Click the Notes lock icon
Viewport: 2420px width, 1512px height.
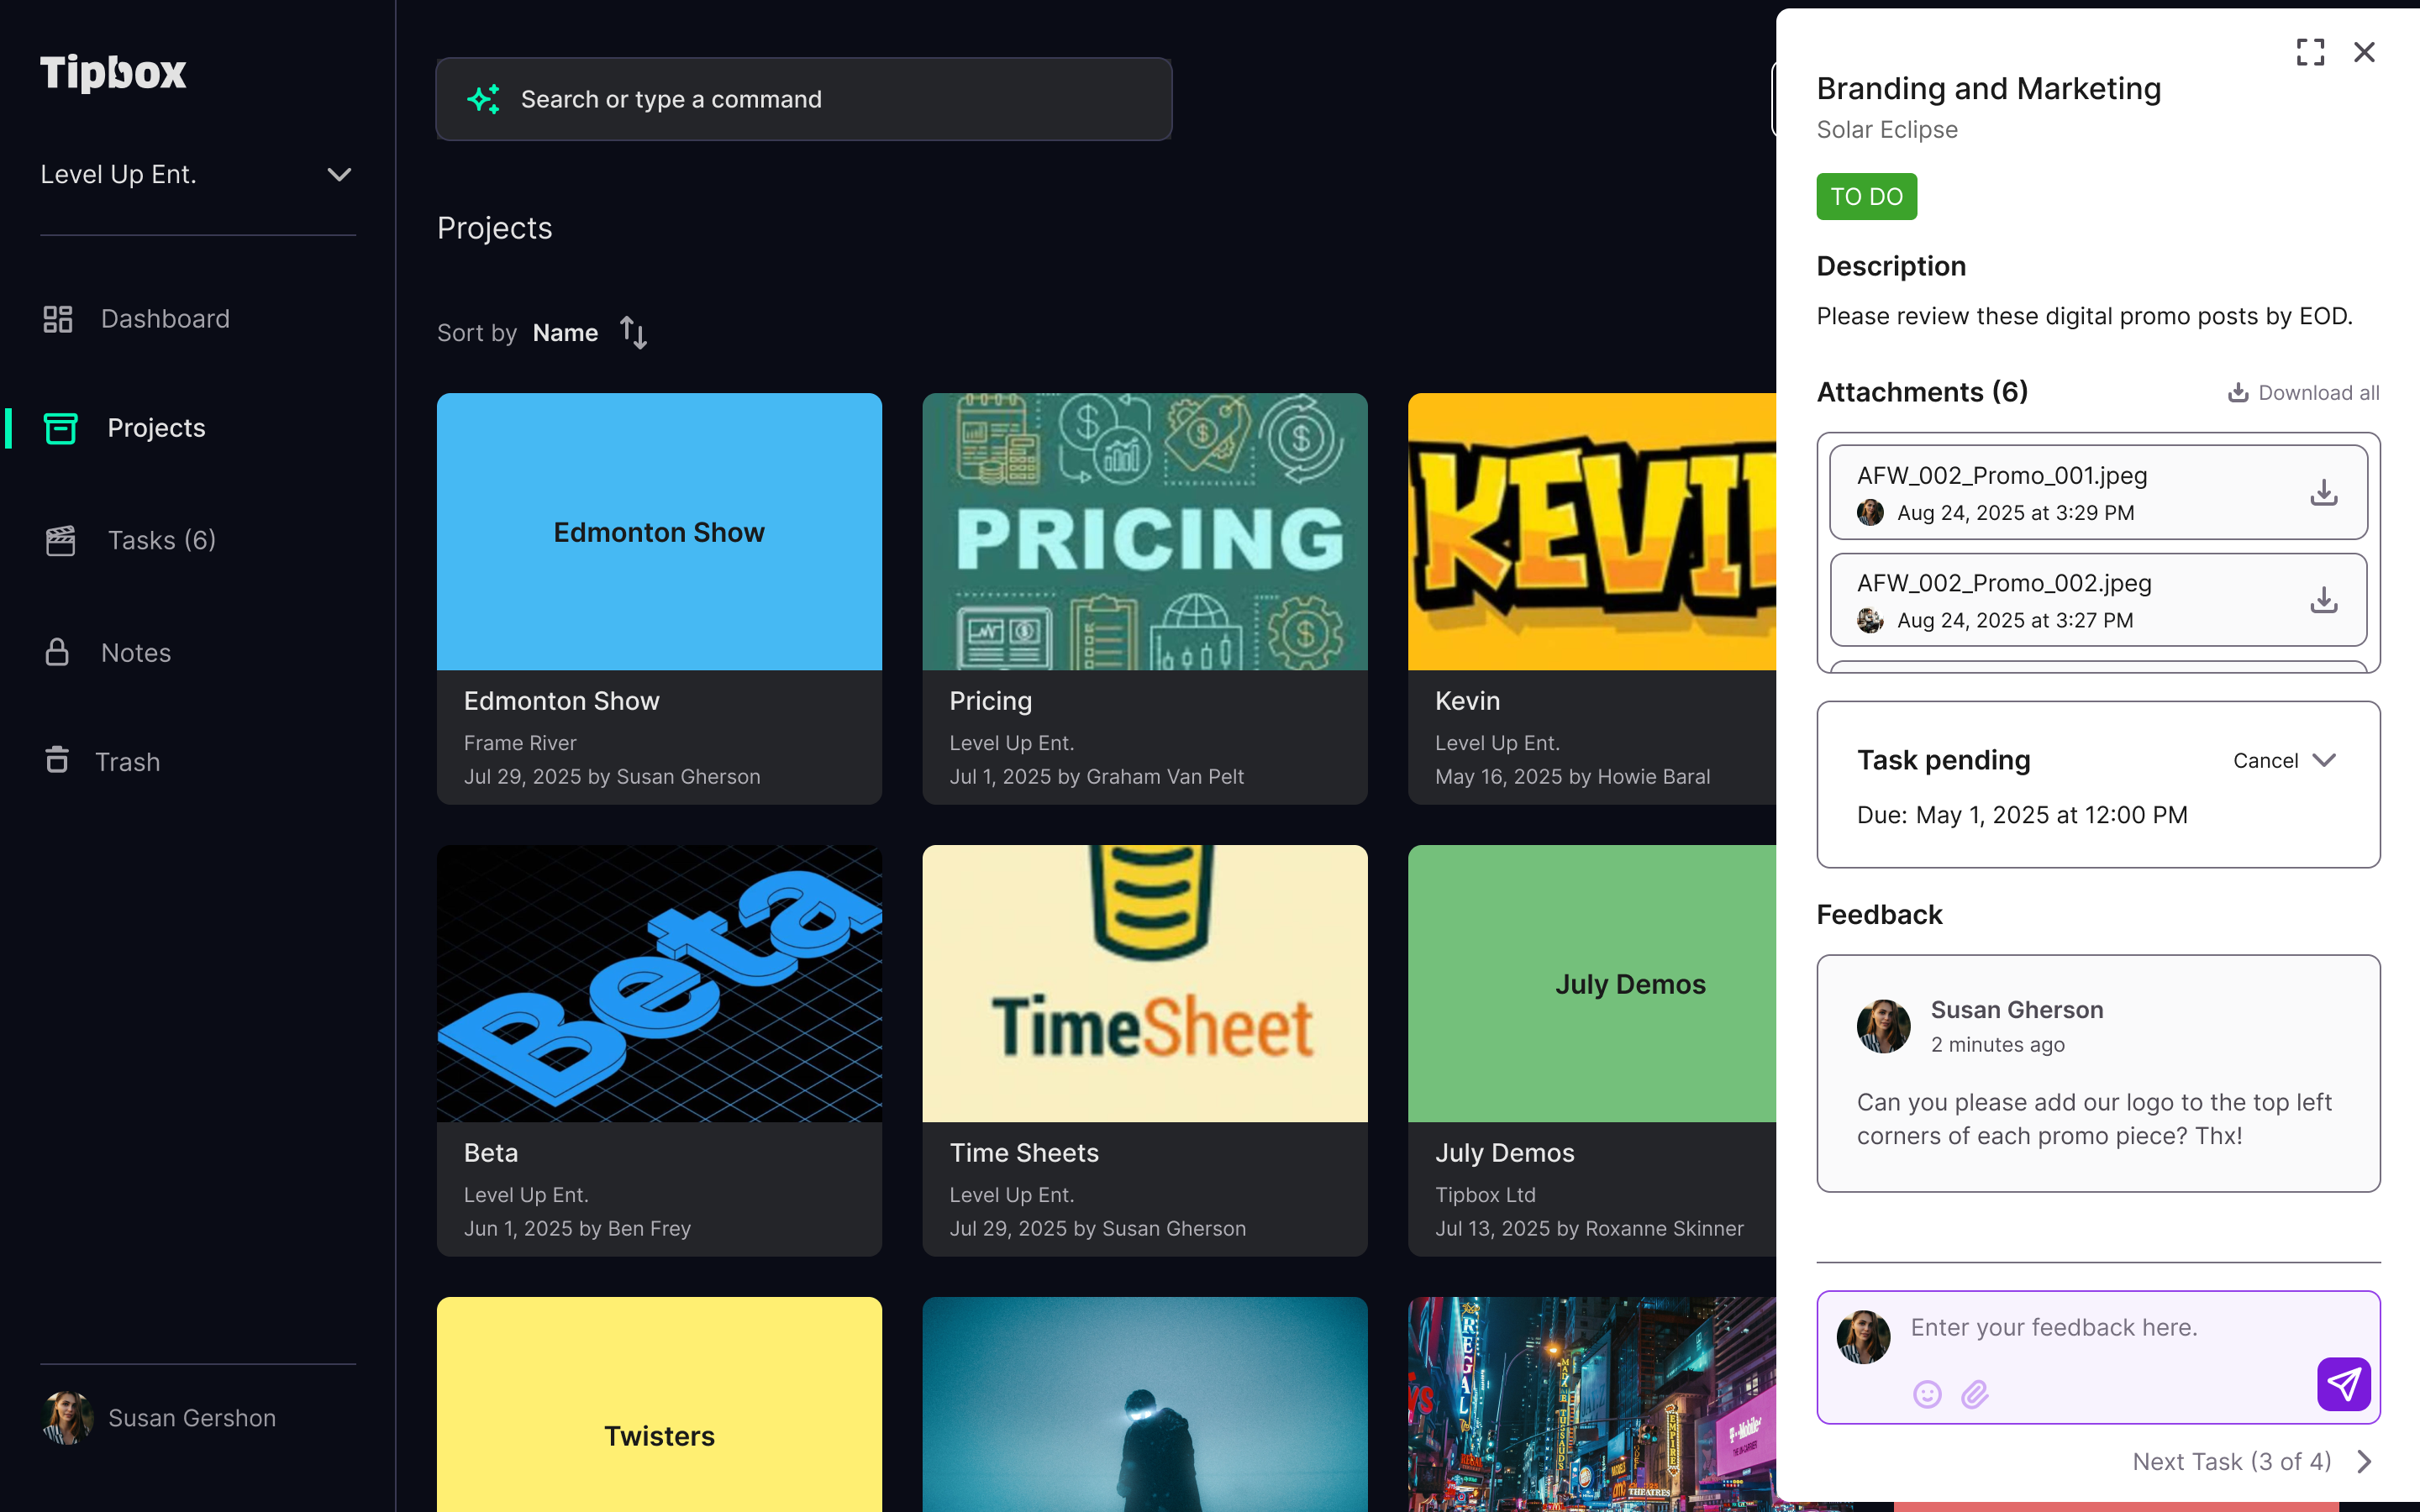click(57, 652)
